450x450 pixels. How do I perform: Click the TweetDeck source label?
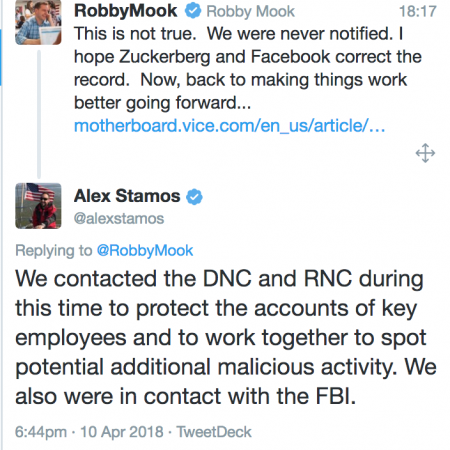pos(214,432)
